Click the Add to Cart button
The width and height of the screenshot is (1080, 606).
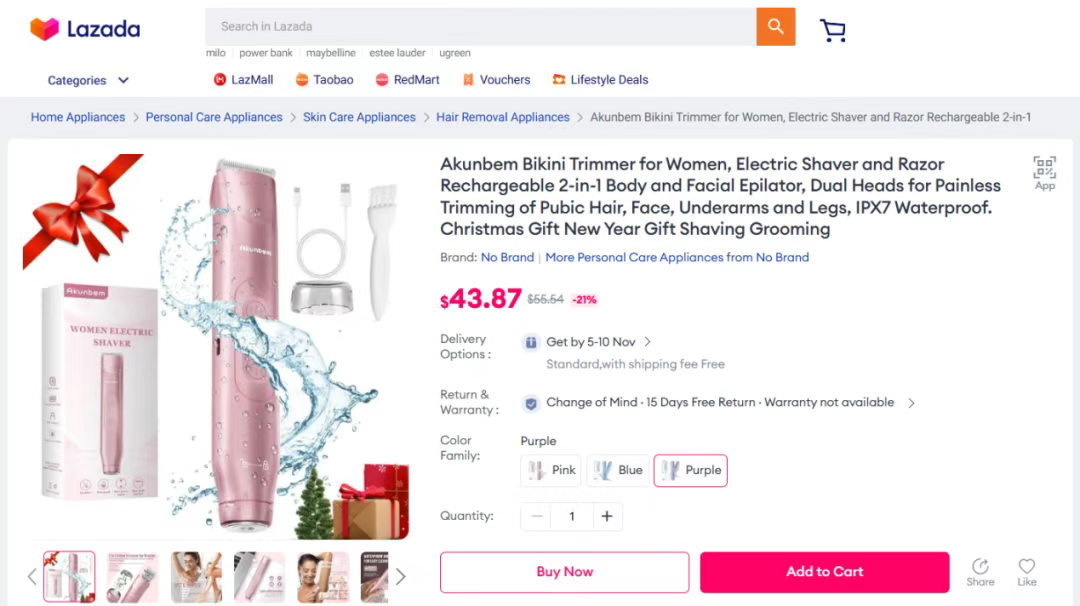pos(824,572)
